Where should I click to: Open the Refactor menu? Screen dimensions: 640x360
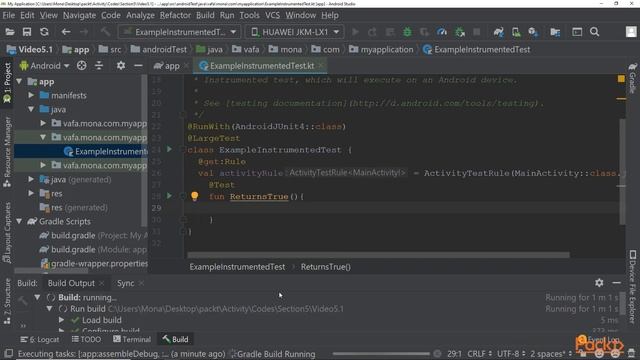click(x=175, y=15)
